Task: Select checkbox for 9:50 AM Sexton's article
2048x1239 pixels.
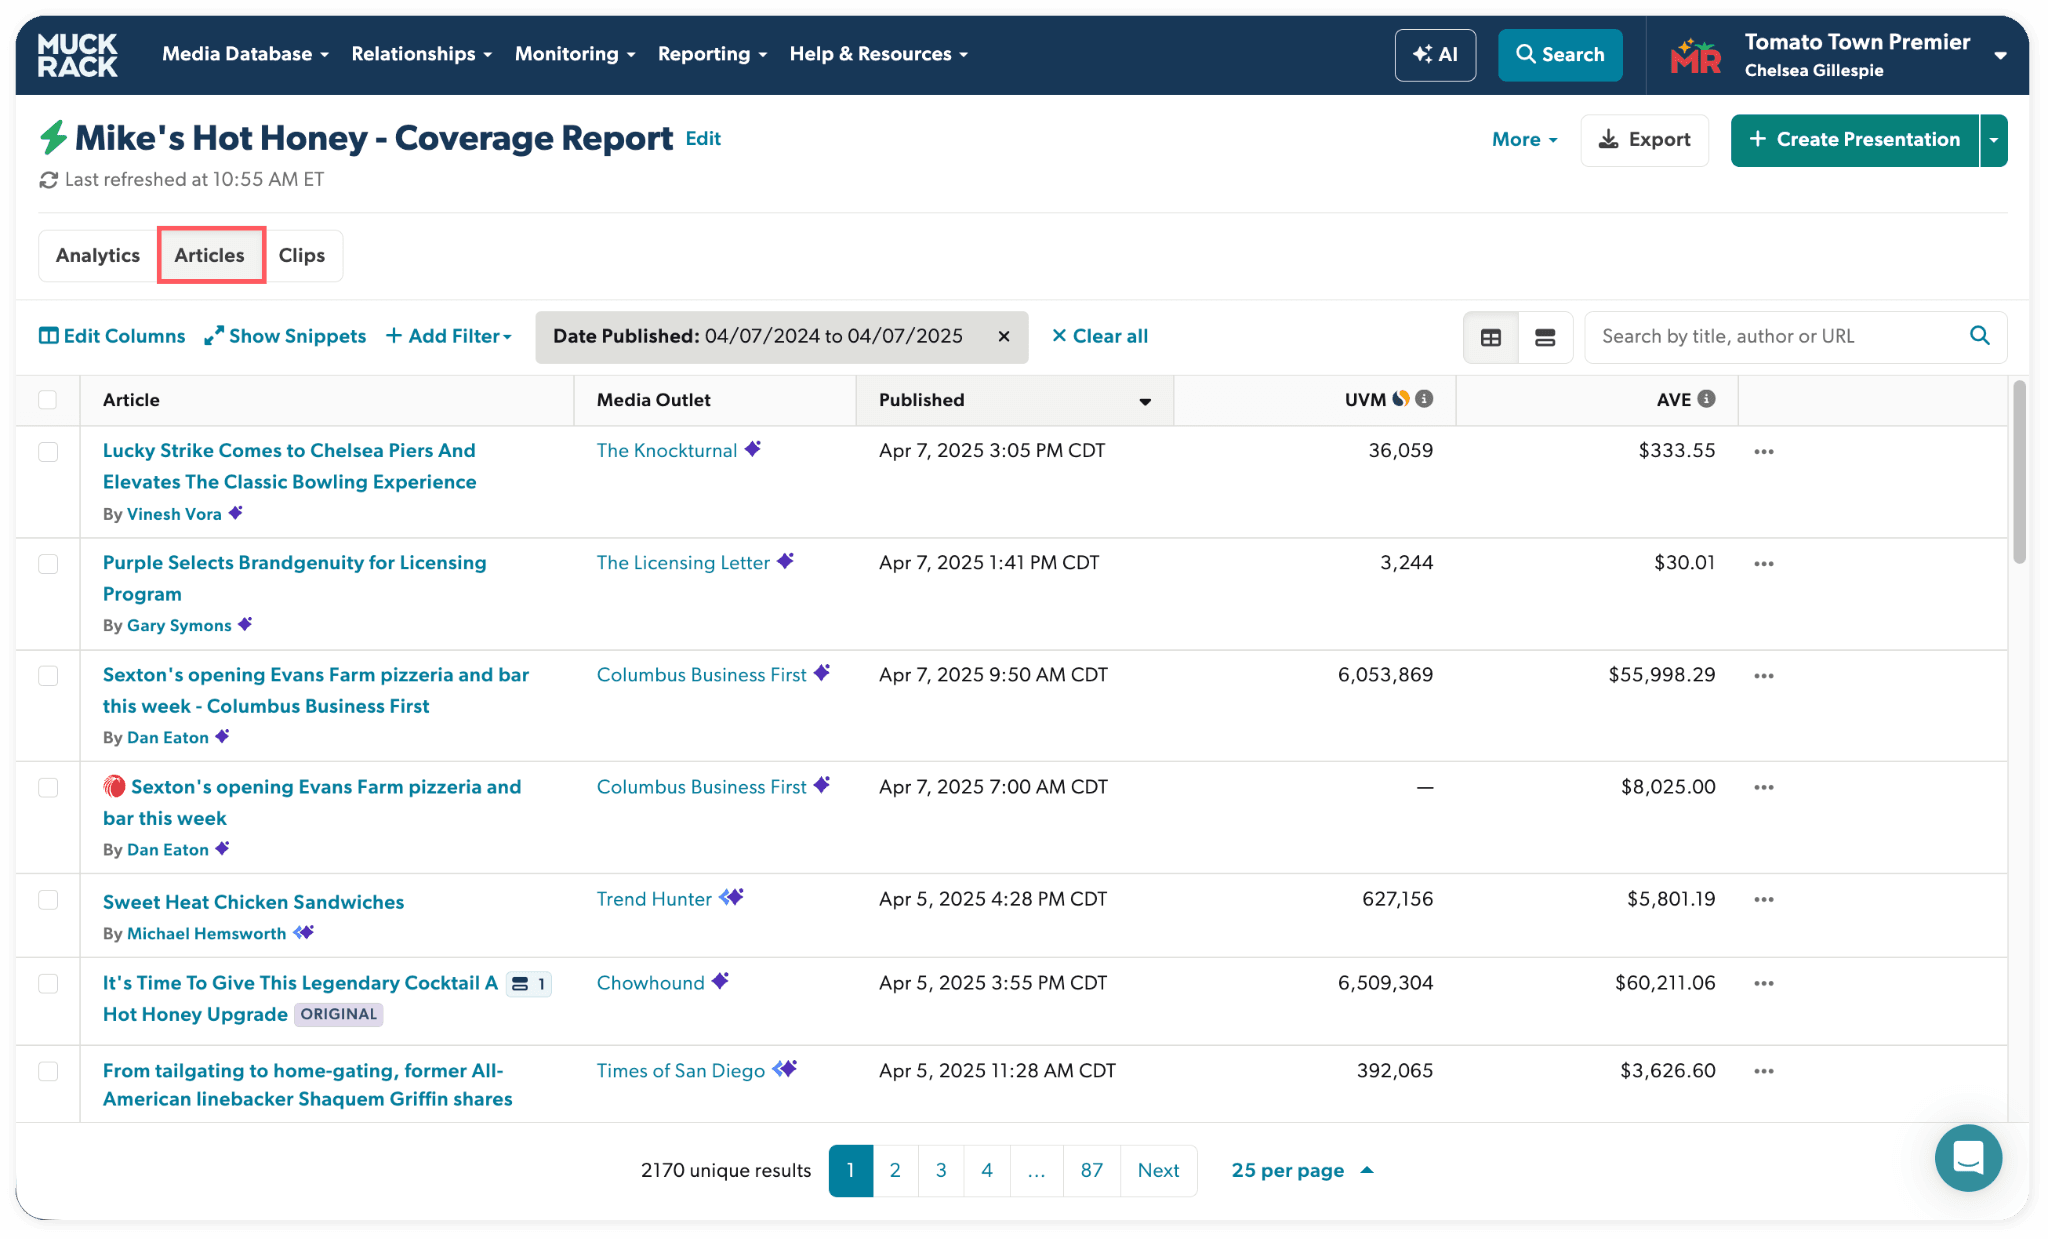Action: click(48, 676)
